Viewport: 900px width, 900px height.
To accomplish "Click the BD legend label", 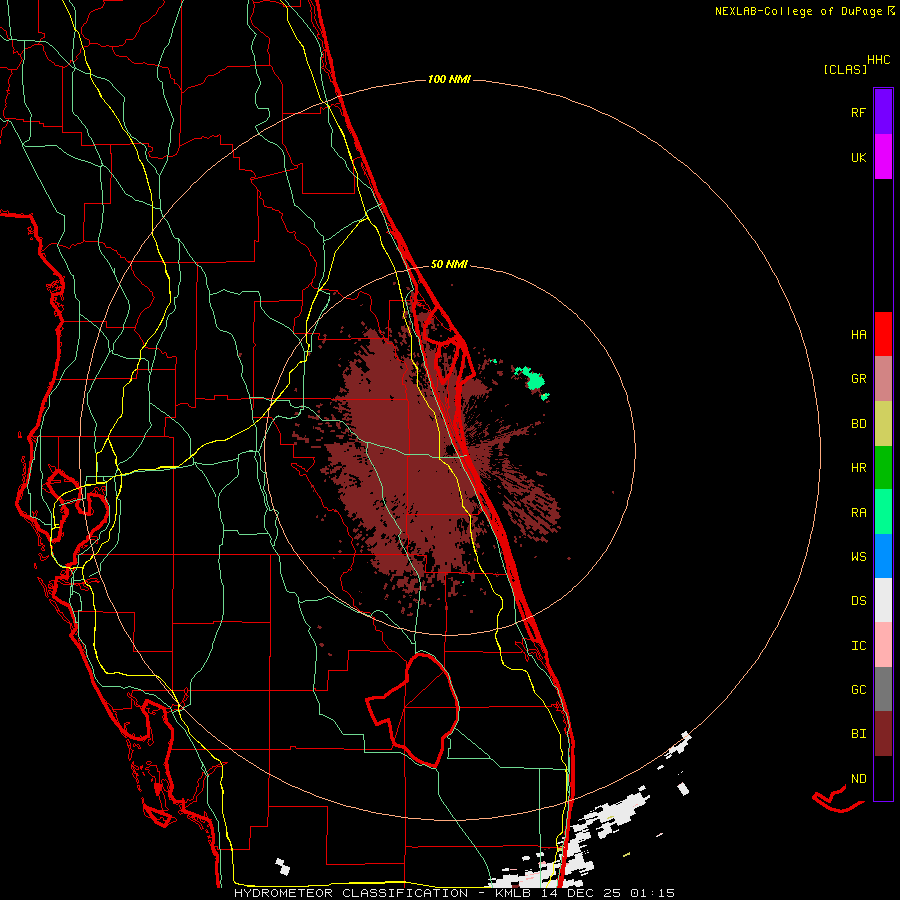I will pyautogui.click(x=858, y=424).
